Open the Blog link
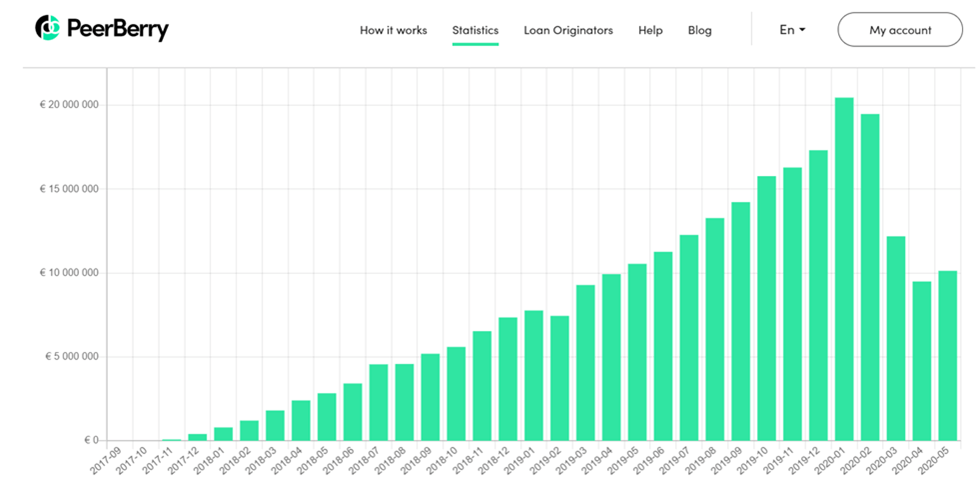 click(x=700, y=30)
